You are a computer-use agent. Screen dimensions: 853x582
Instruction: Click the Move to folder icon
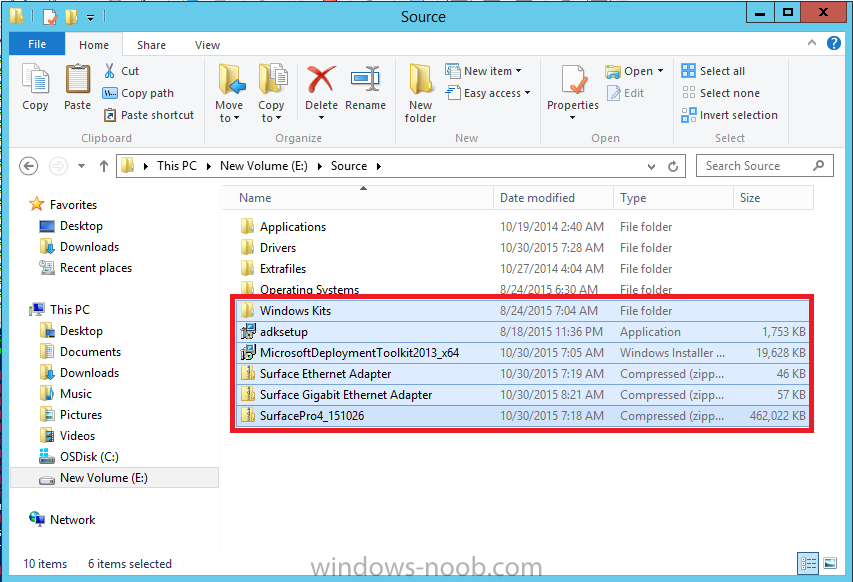click(x=230, y=79)
